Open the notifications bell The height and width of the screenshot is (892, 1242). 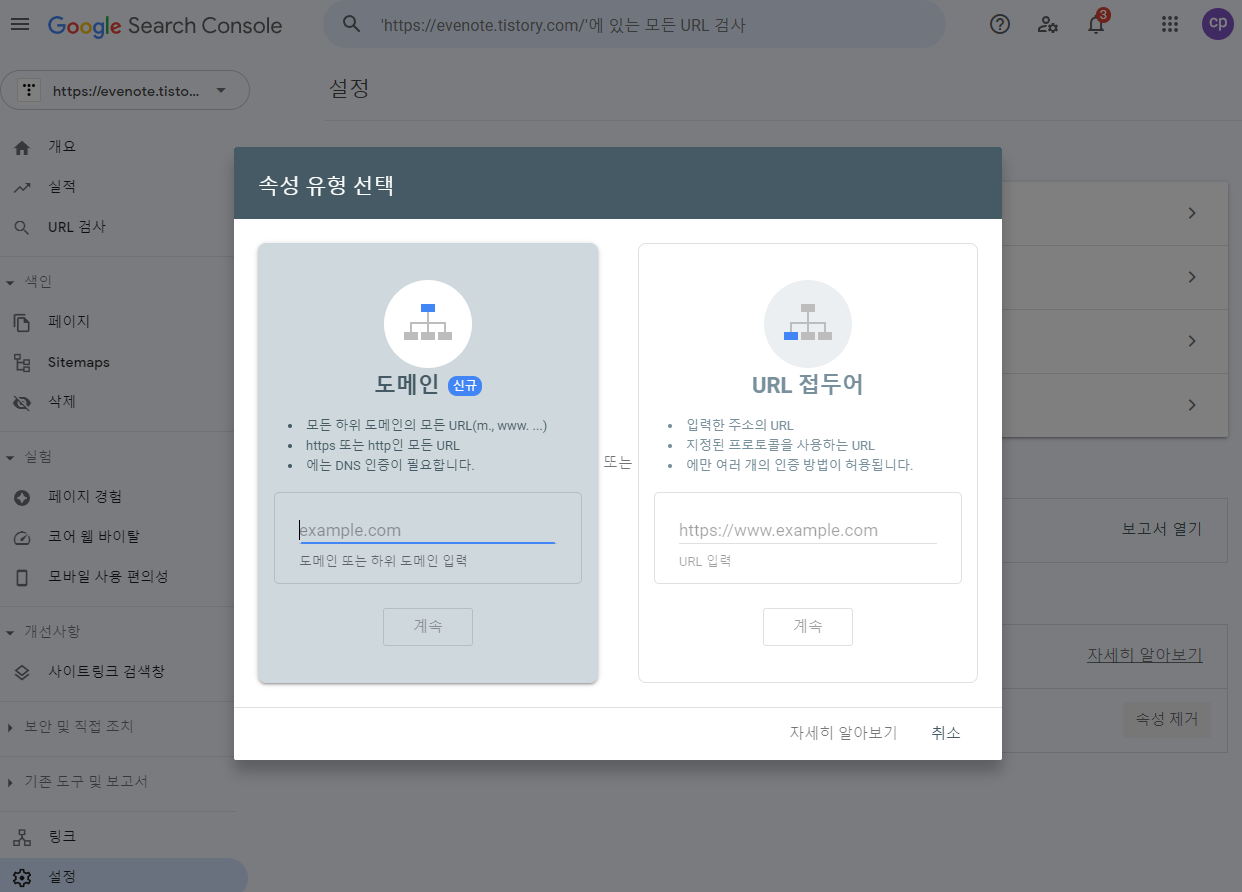[x=1097, y=23]
